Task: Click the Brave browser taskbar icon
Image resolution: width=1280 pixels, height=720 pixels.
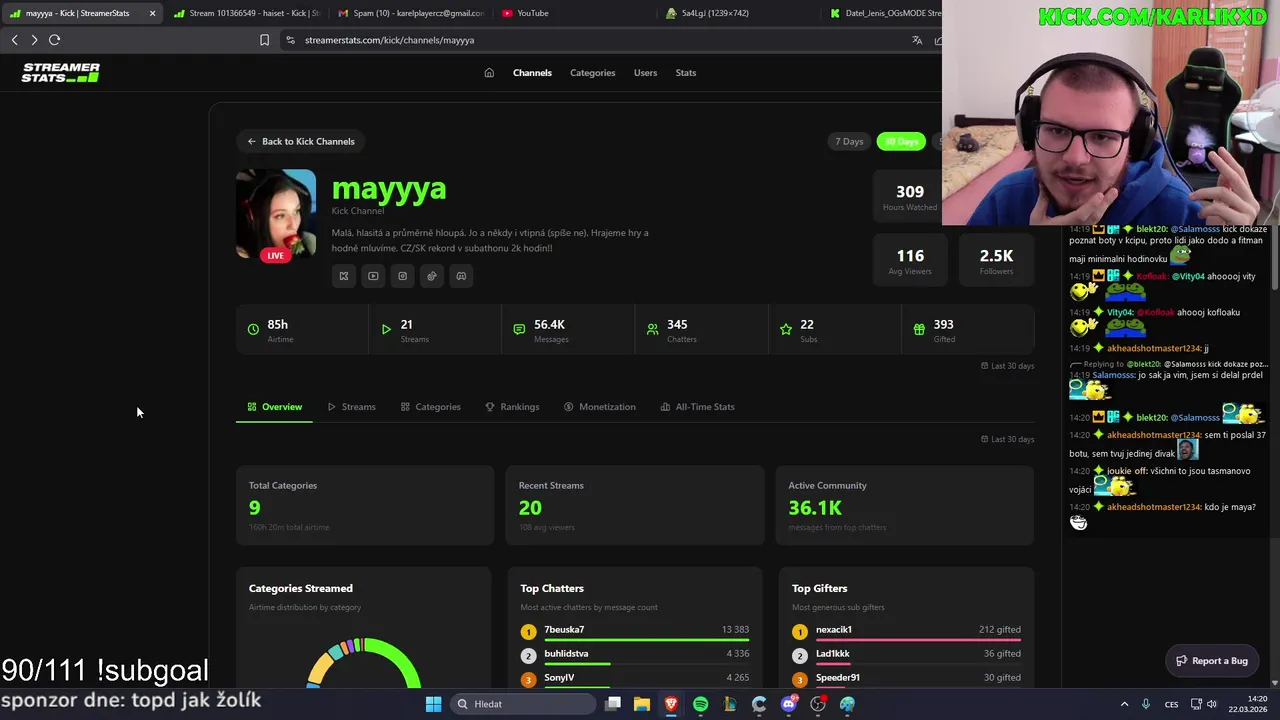Action: tap(671, 704)
